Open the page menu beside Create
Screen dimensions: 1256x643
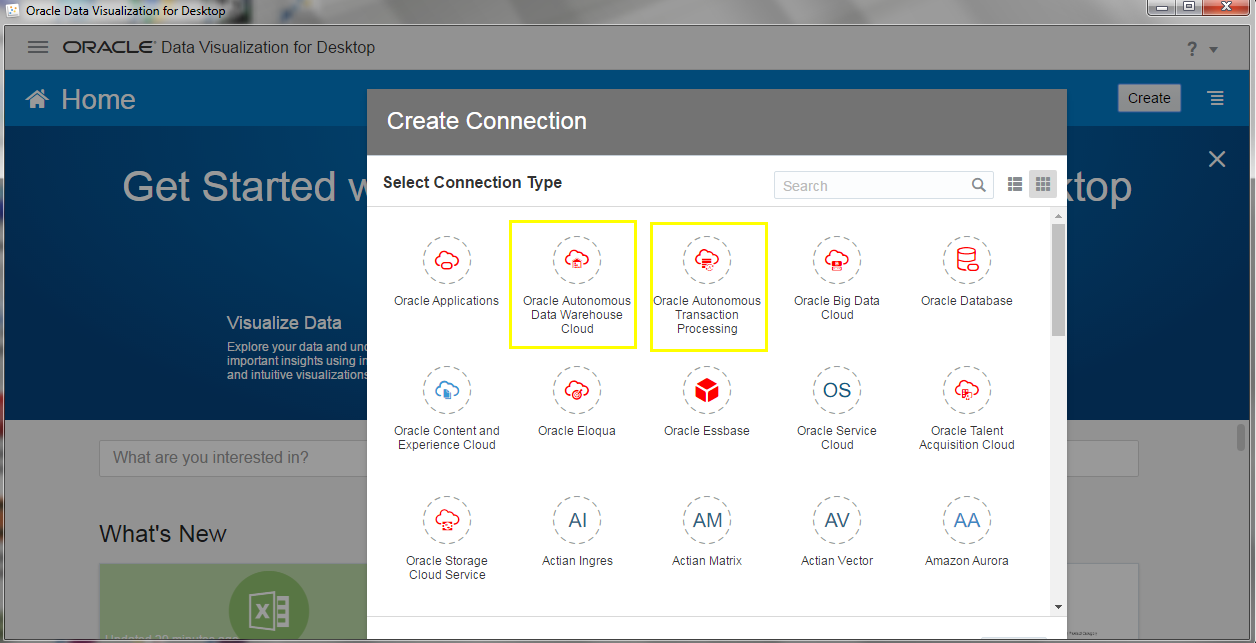pos(1215,98)
